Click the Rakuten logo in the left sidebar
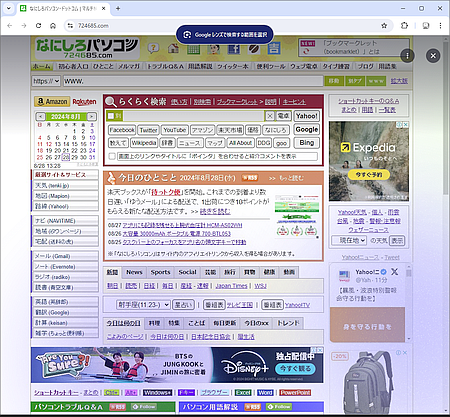Screen dimensions: 450x417 84,102
